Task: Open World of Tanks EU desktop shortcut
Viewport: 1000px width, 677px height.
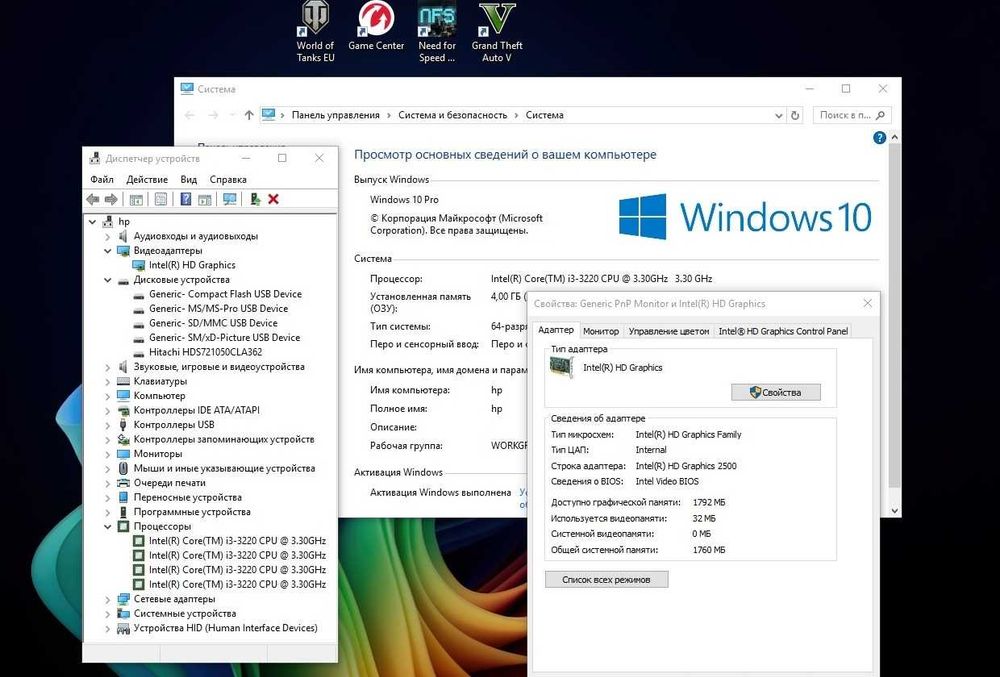Action: click(x=315, y=32)
